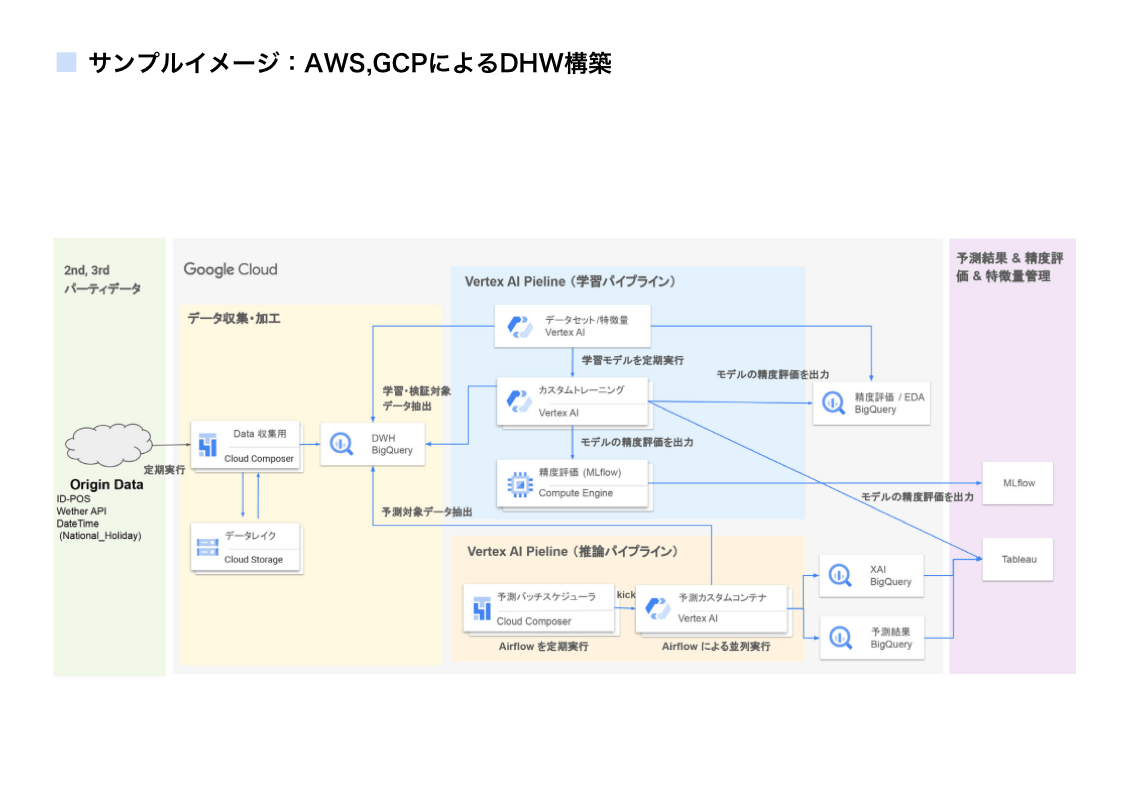
Task: Click the 予測対象データ抽出 label
Action: click(x=427, y=512)
